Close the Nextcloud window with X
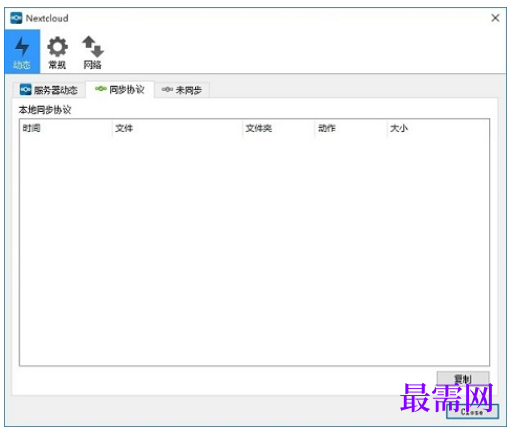The width and height of the screenshot is (512, 429). coord(495,18)
